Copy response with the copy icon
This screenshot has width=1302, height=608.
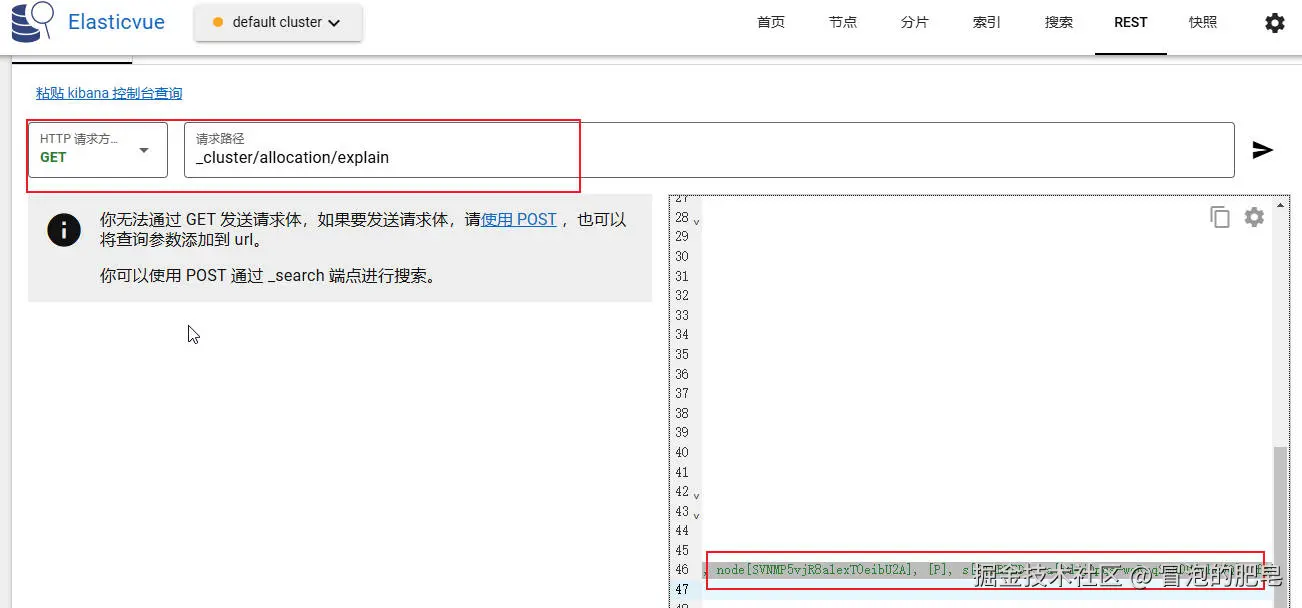point(1219,217)
